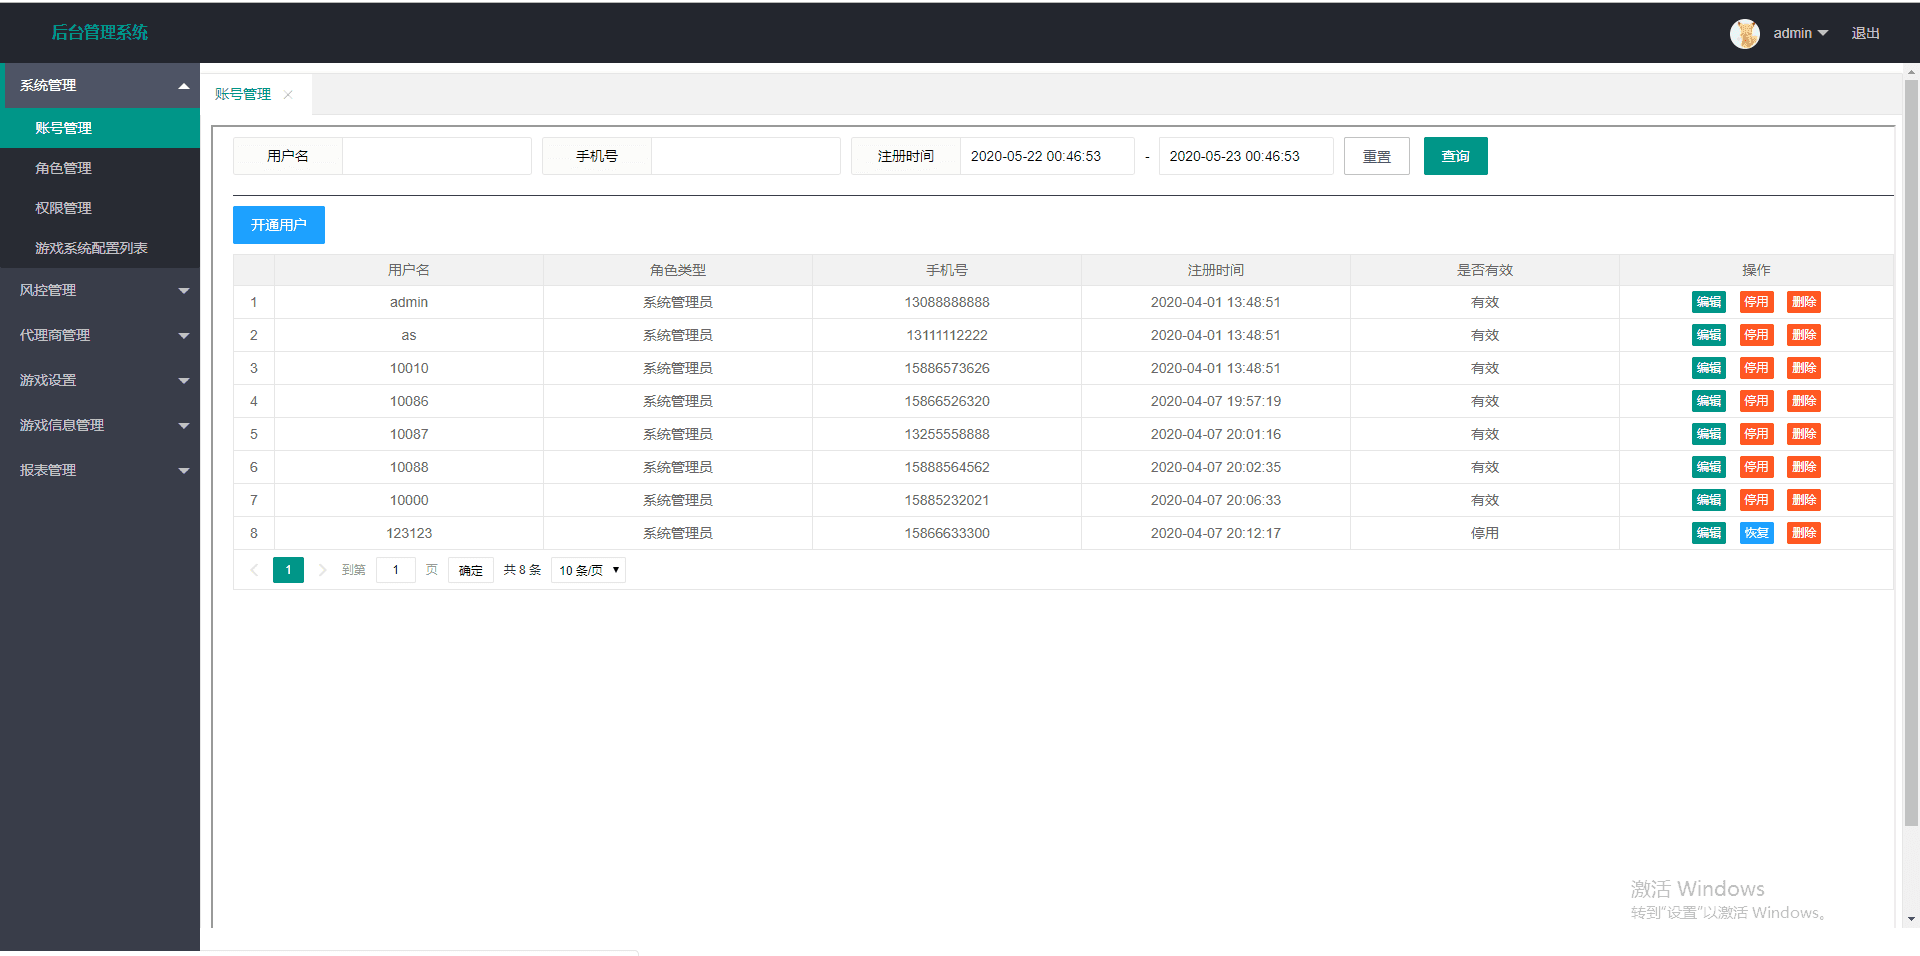Open the admin dropdown menu
The image size is (1920, 956).
1800,33
